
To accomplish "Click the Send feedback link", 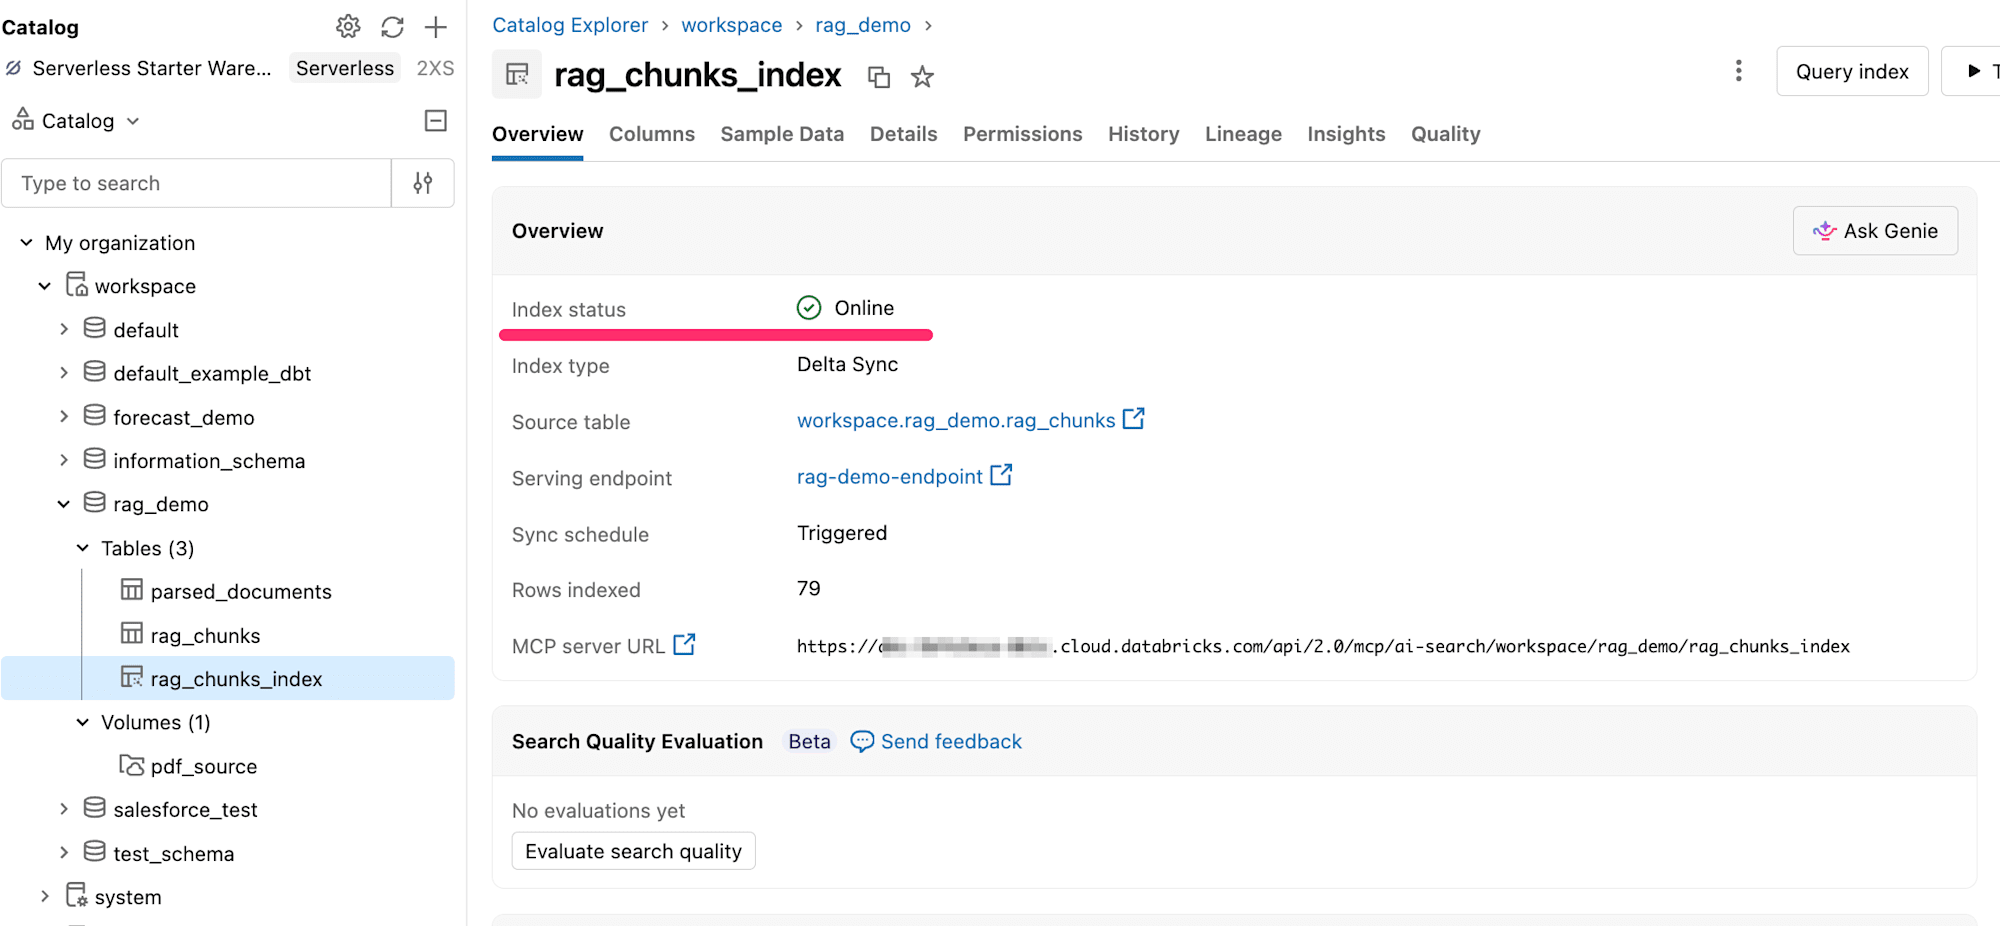I will [x=951, y=742].
